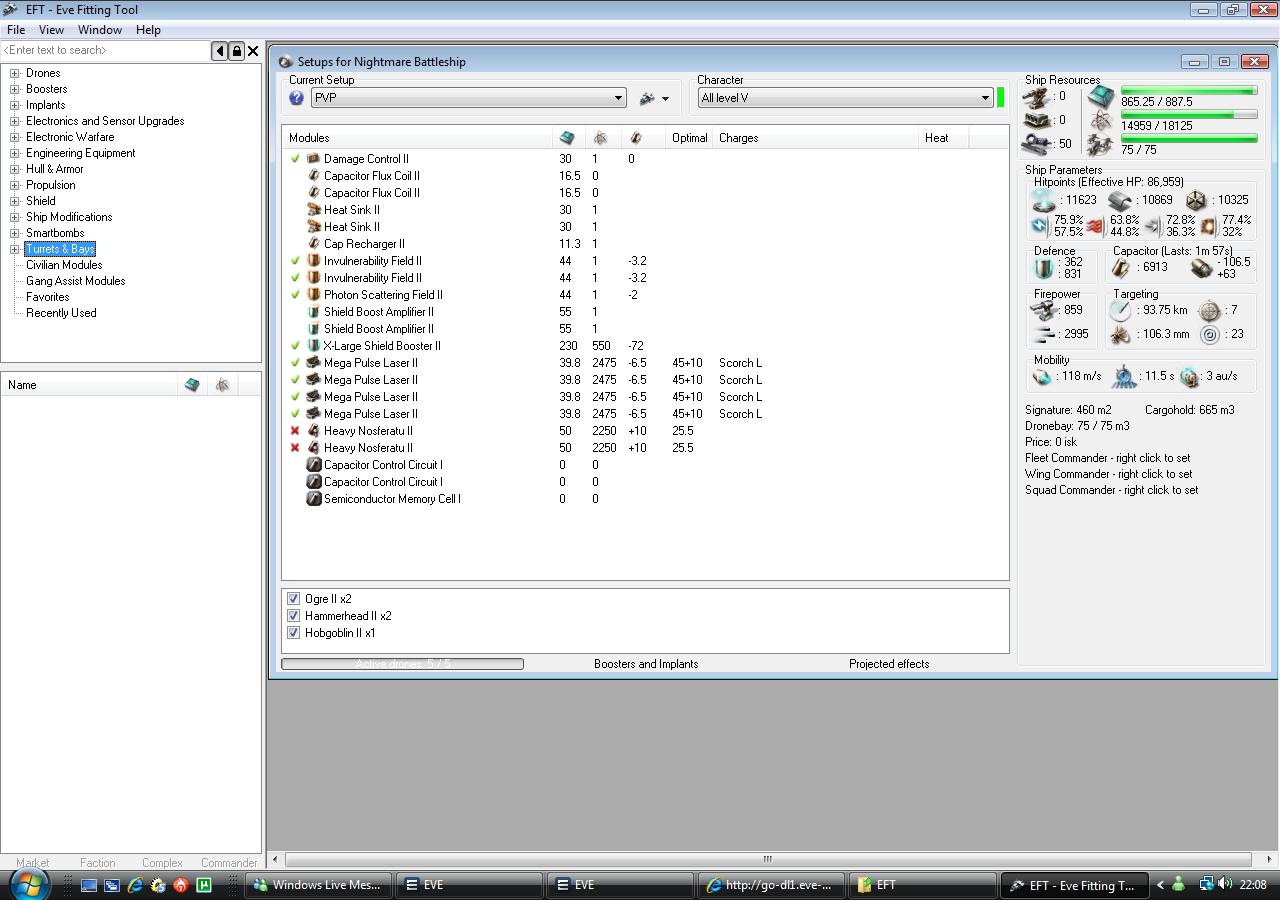Open the ship icon dropdown arrow next to setup
Image resolution: width=1280 pixels, height=900 pixels.
click(665, 99)
